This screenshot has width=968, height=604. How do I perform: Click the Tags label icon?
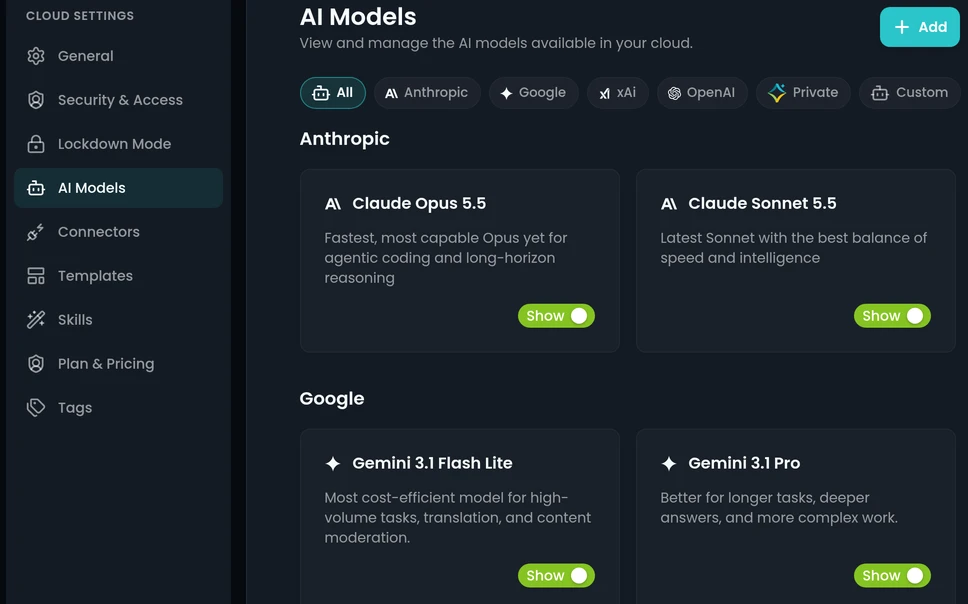(x=36, y=408)
